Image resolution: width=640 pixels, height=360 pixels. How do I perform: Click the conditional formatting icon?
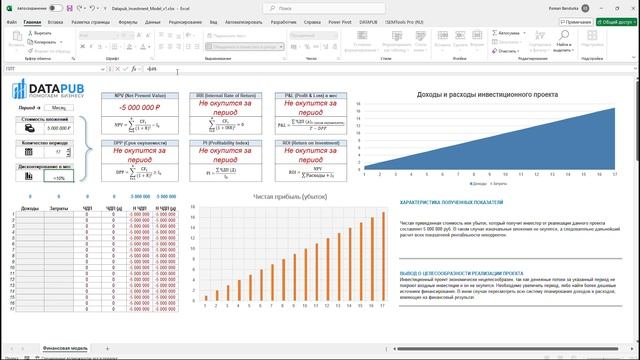click(362, 36)
